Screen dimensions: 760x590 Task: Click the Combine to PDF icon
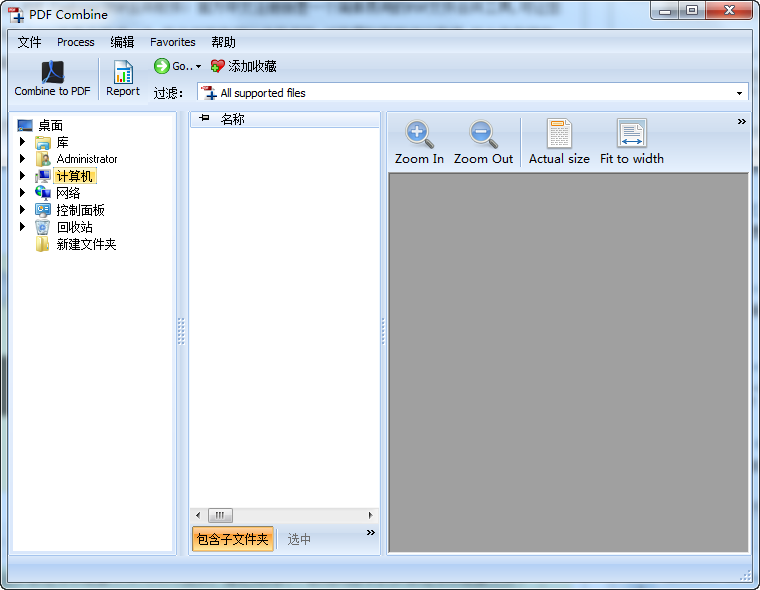coord(52,73)
